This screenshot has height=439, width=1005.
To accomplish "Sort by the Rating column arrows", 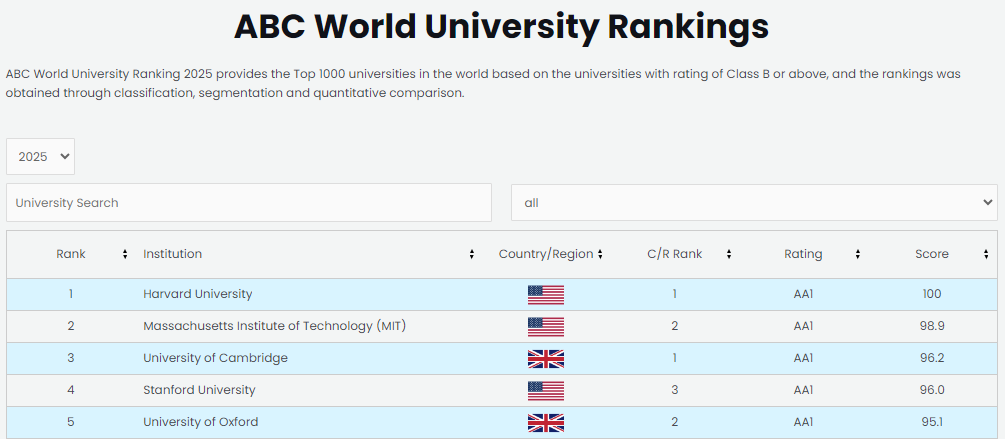I will [x=858, y=254].
